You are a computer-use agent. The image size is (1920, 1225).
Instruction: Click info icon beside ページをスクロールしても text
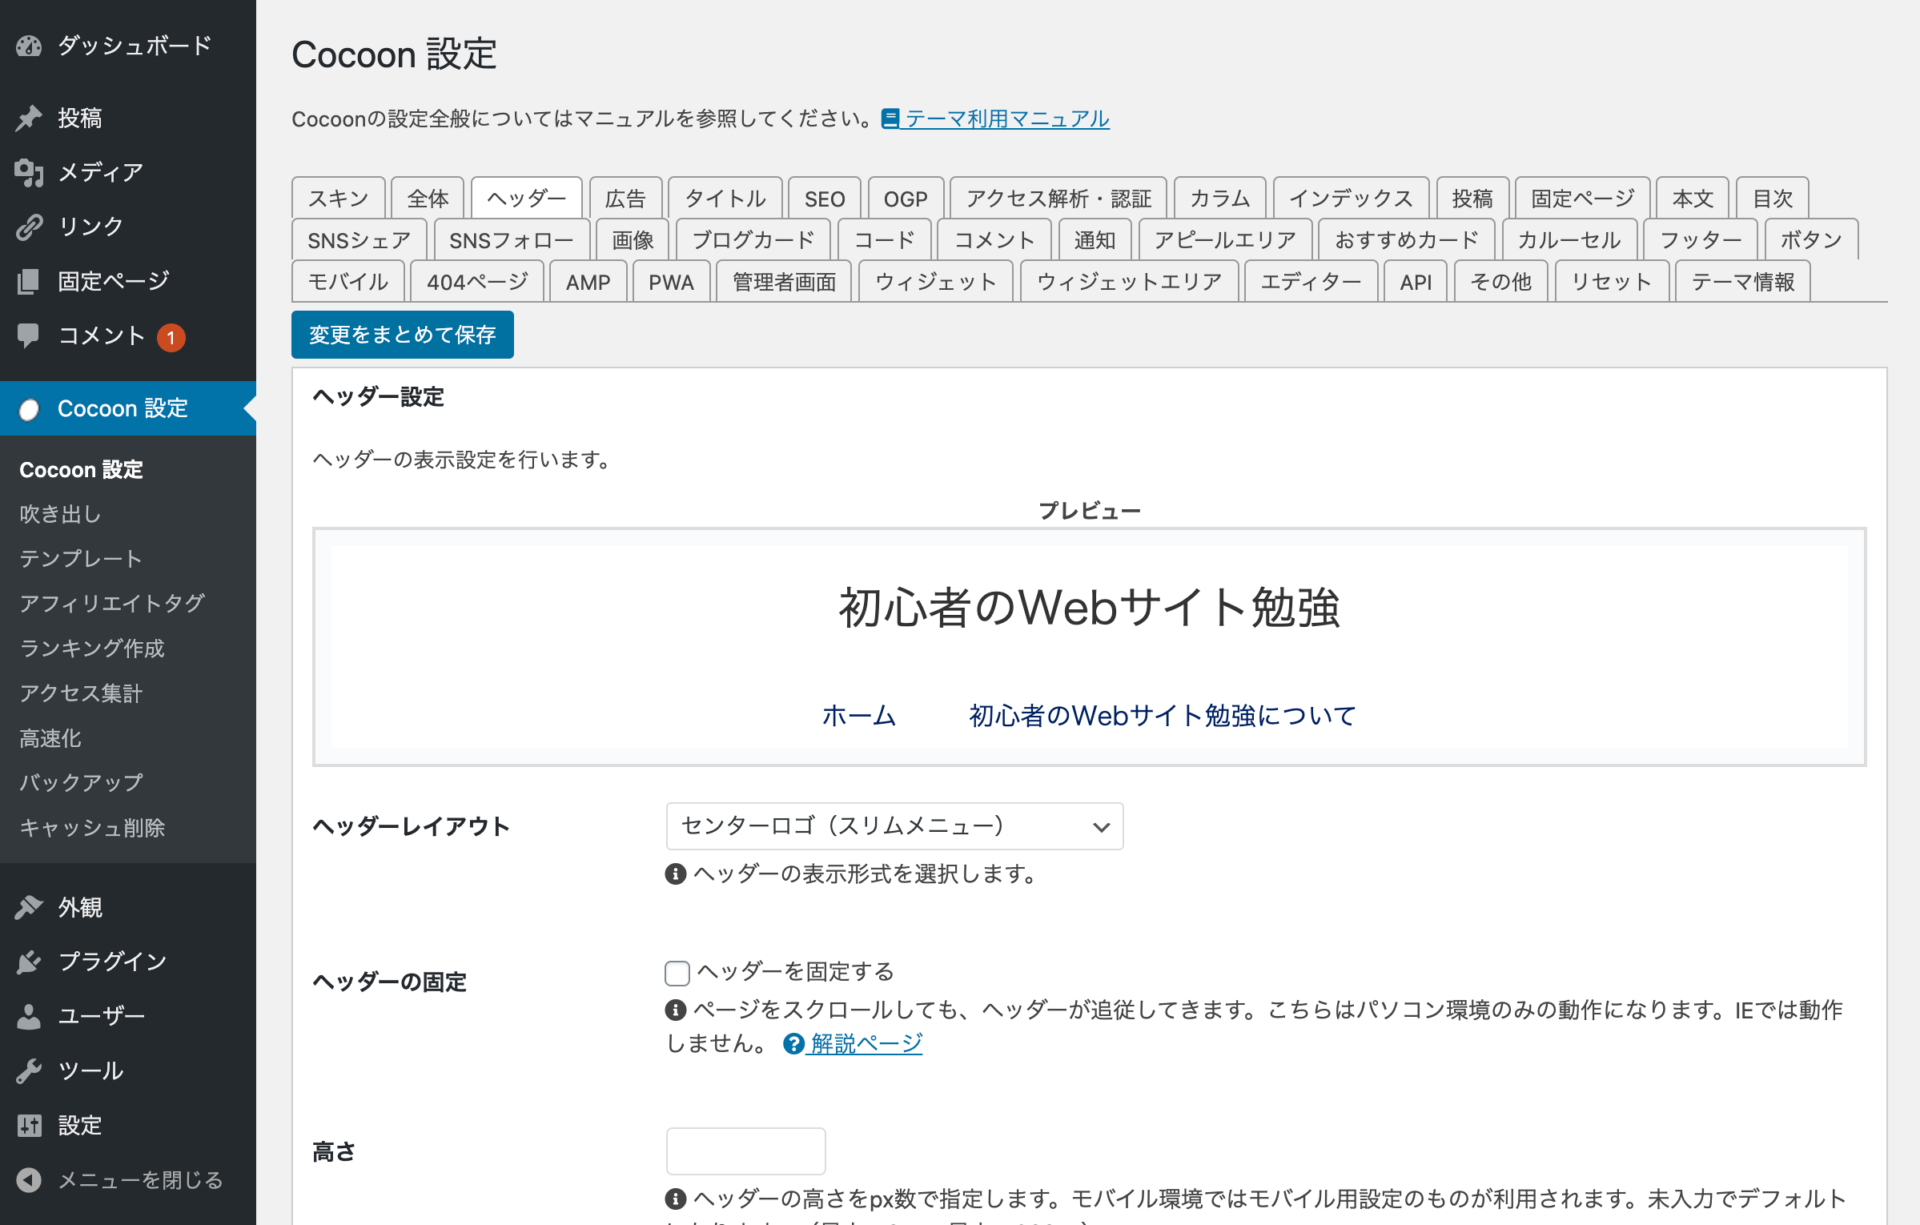[x=676, y=1010]
